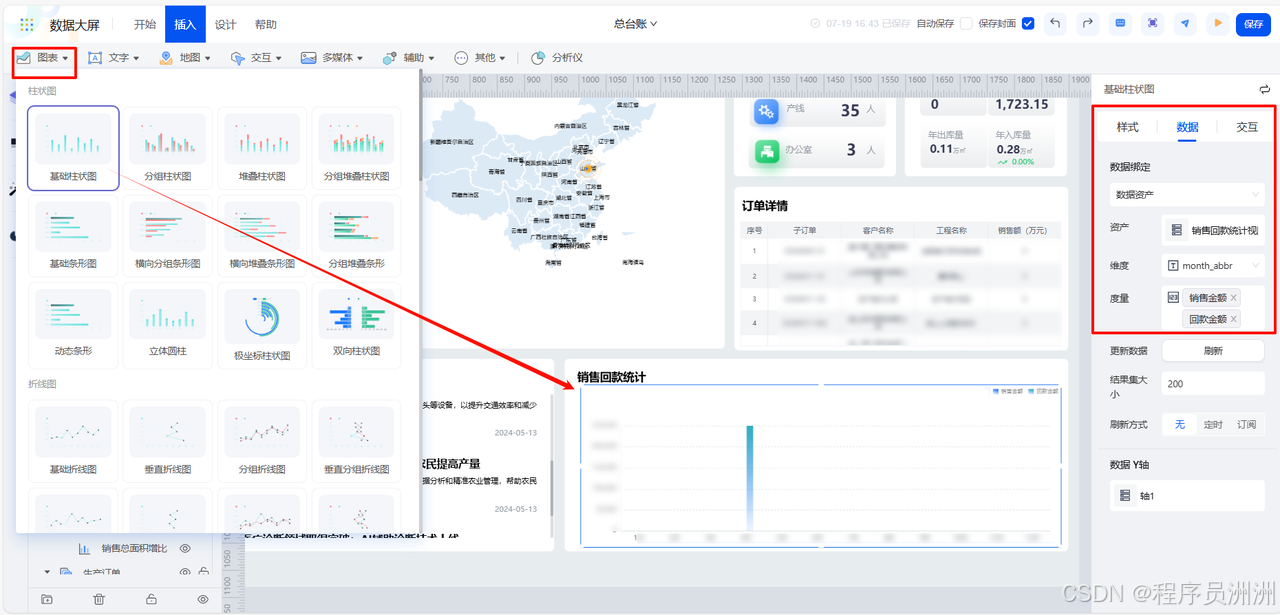
Task: Select the 基础条形图 chart type
Action: tap(73, 236)
